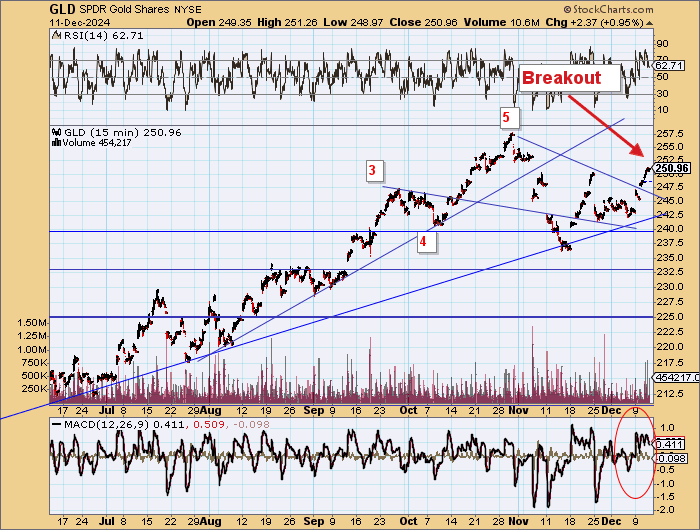The height and width of the screenshot is (530, 700).
Task: Click the GLD ticker symbol title
Action: point(62,8)
